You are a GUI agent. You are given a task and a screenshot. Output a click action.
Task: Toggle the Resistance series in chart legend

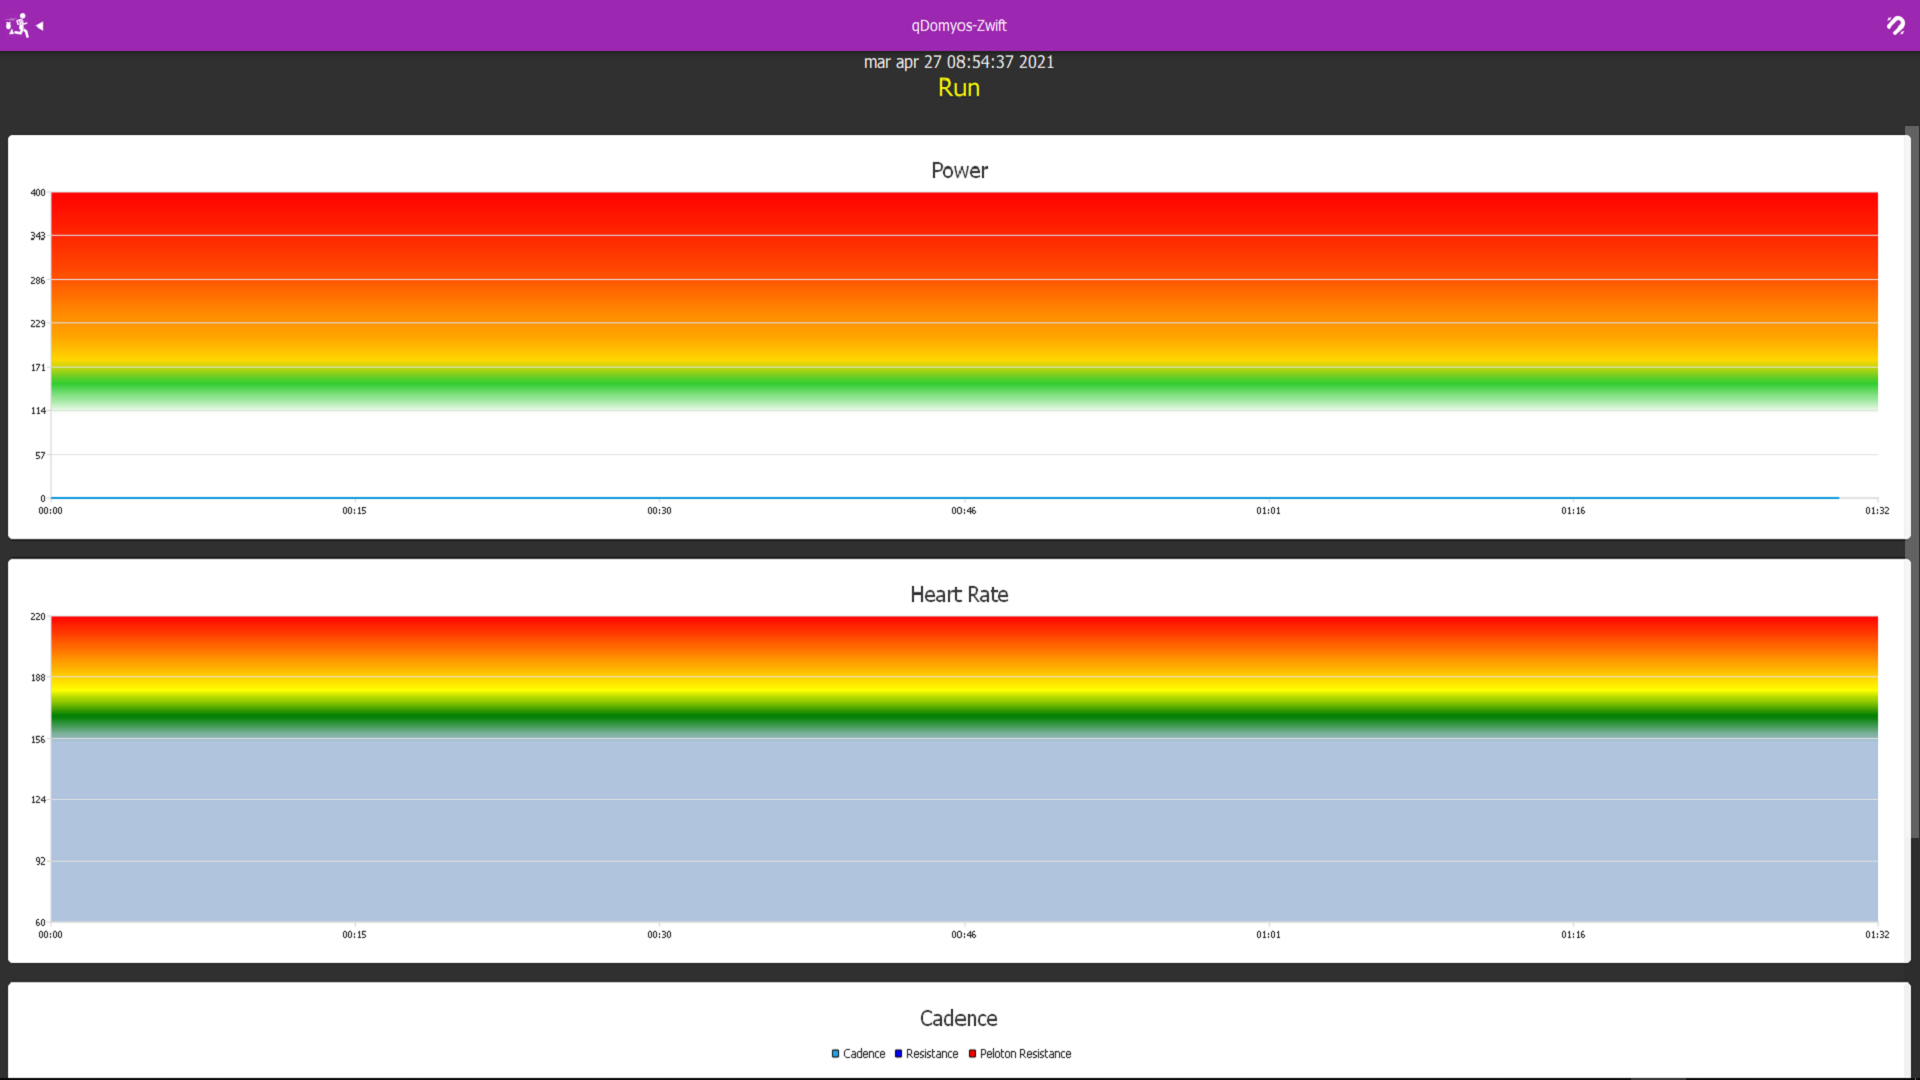[926, 1054]
